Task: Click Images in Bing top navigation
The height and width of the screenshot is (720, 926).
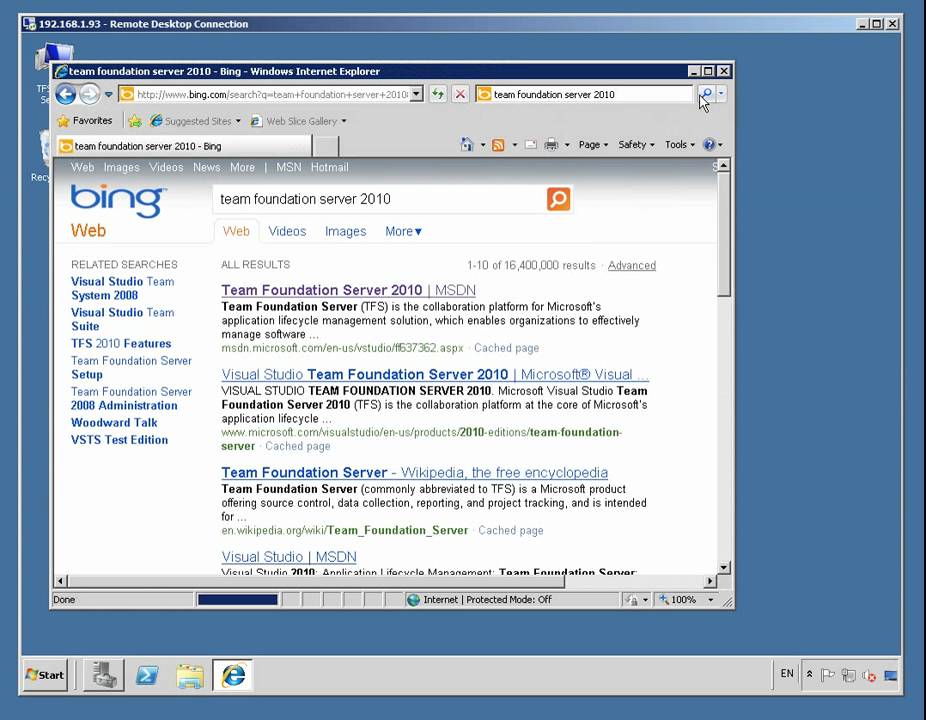Action: pos(122,167)
